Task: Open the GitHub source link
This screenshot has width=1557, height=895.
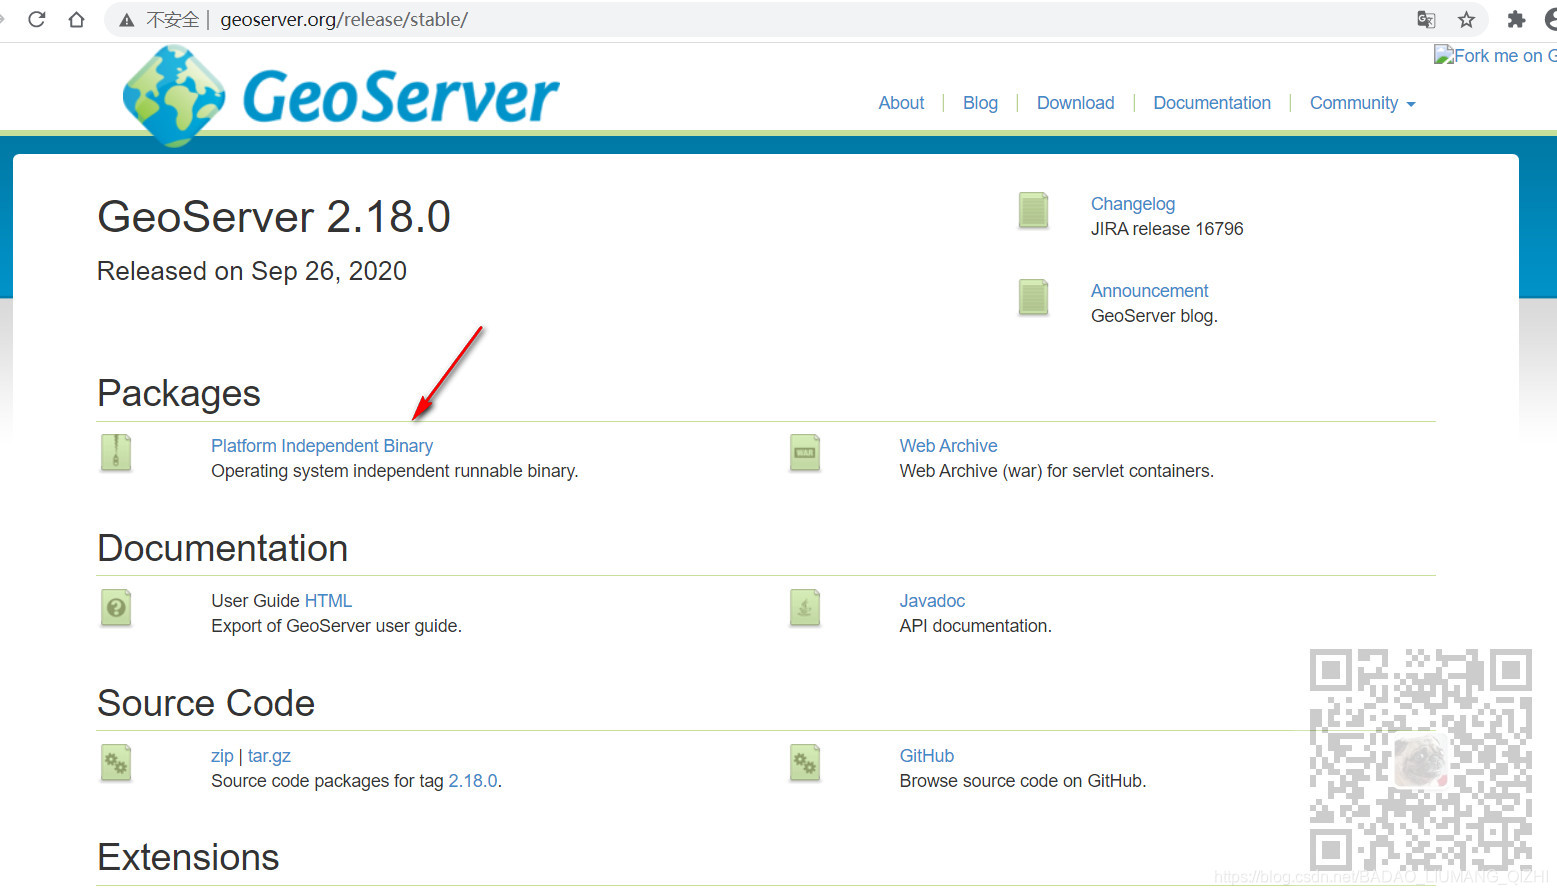Action: (x=926, y=756)
